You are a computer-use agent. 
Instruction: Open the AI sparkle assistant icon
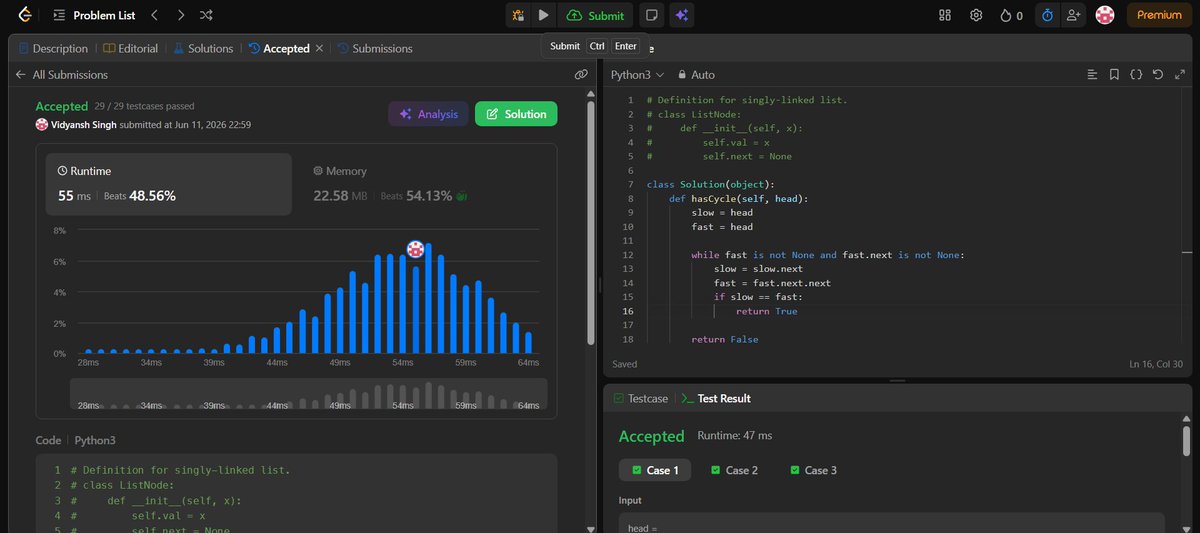pos(682,15)
